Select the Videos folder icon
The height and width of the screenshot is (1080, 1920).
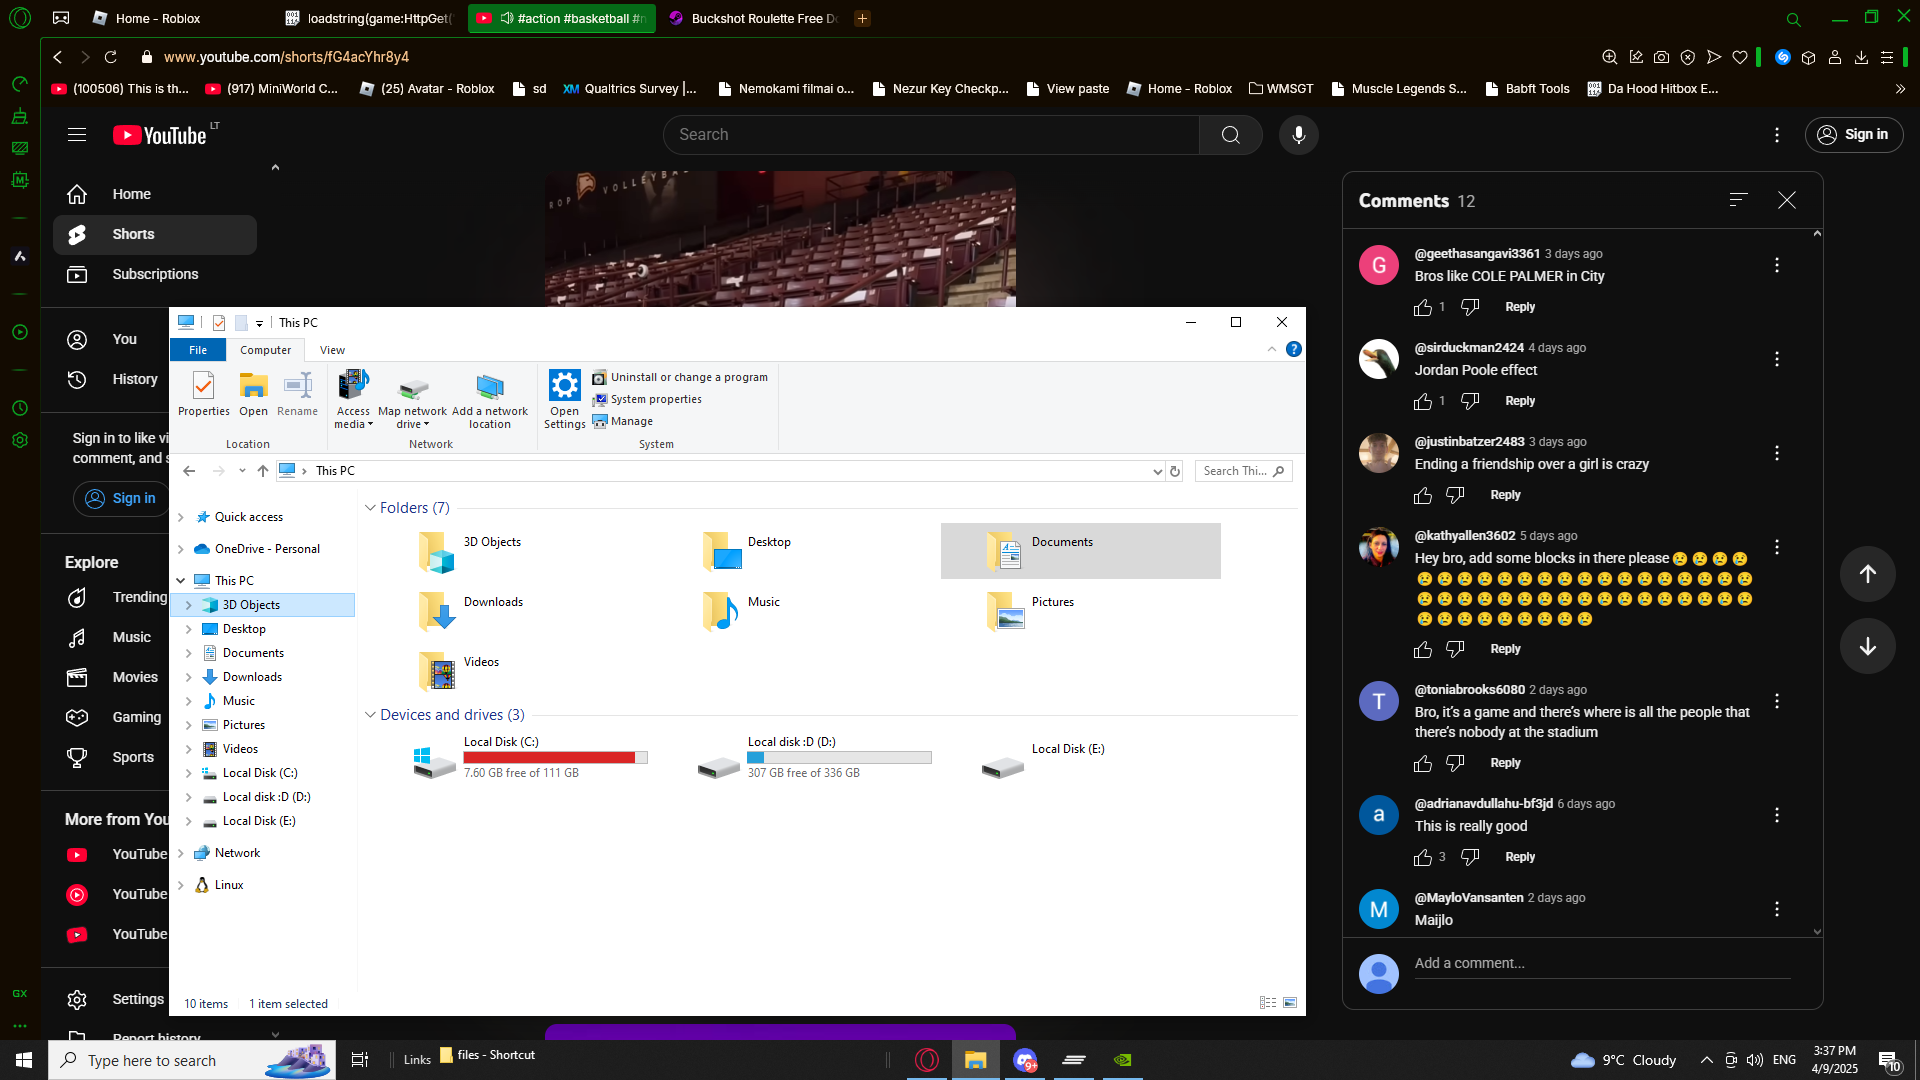click(x=437, y=671)
